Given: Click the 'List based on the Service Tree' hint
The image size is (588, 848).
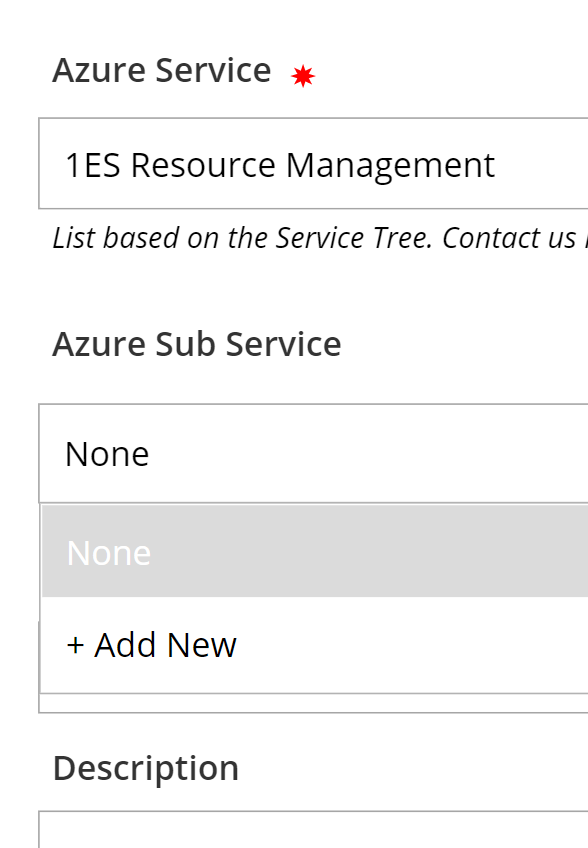Looking at the screenshot, I should pyautogui.click(x=320, y=238).
